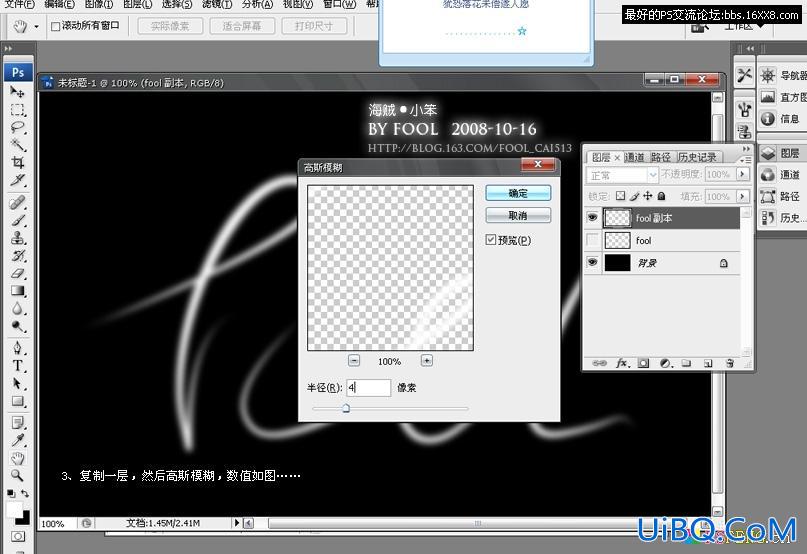Select the Healing Brush tool
Image resolution: width=807 pixels, height=554 pixels.
tap(17, 202)
